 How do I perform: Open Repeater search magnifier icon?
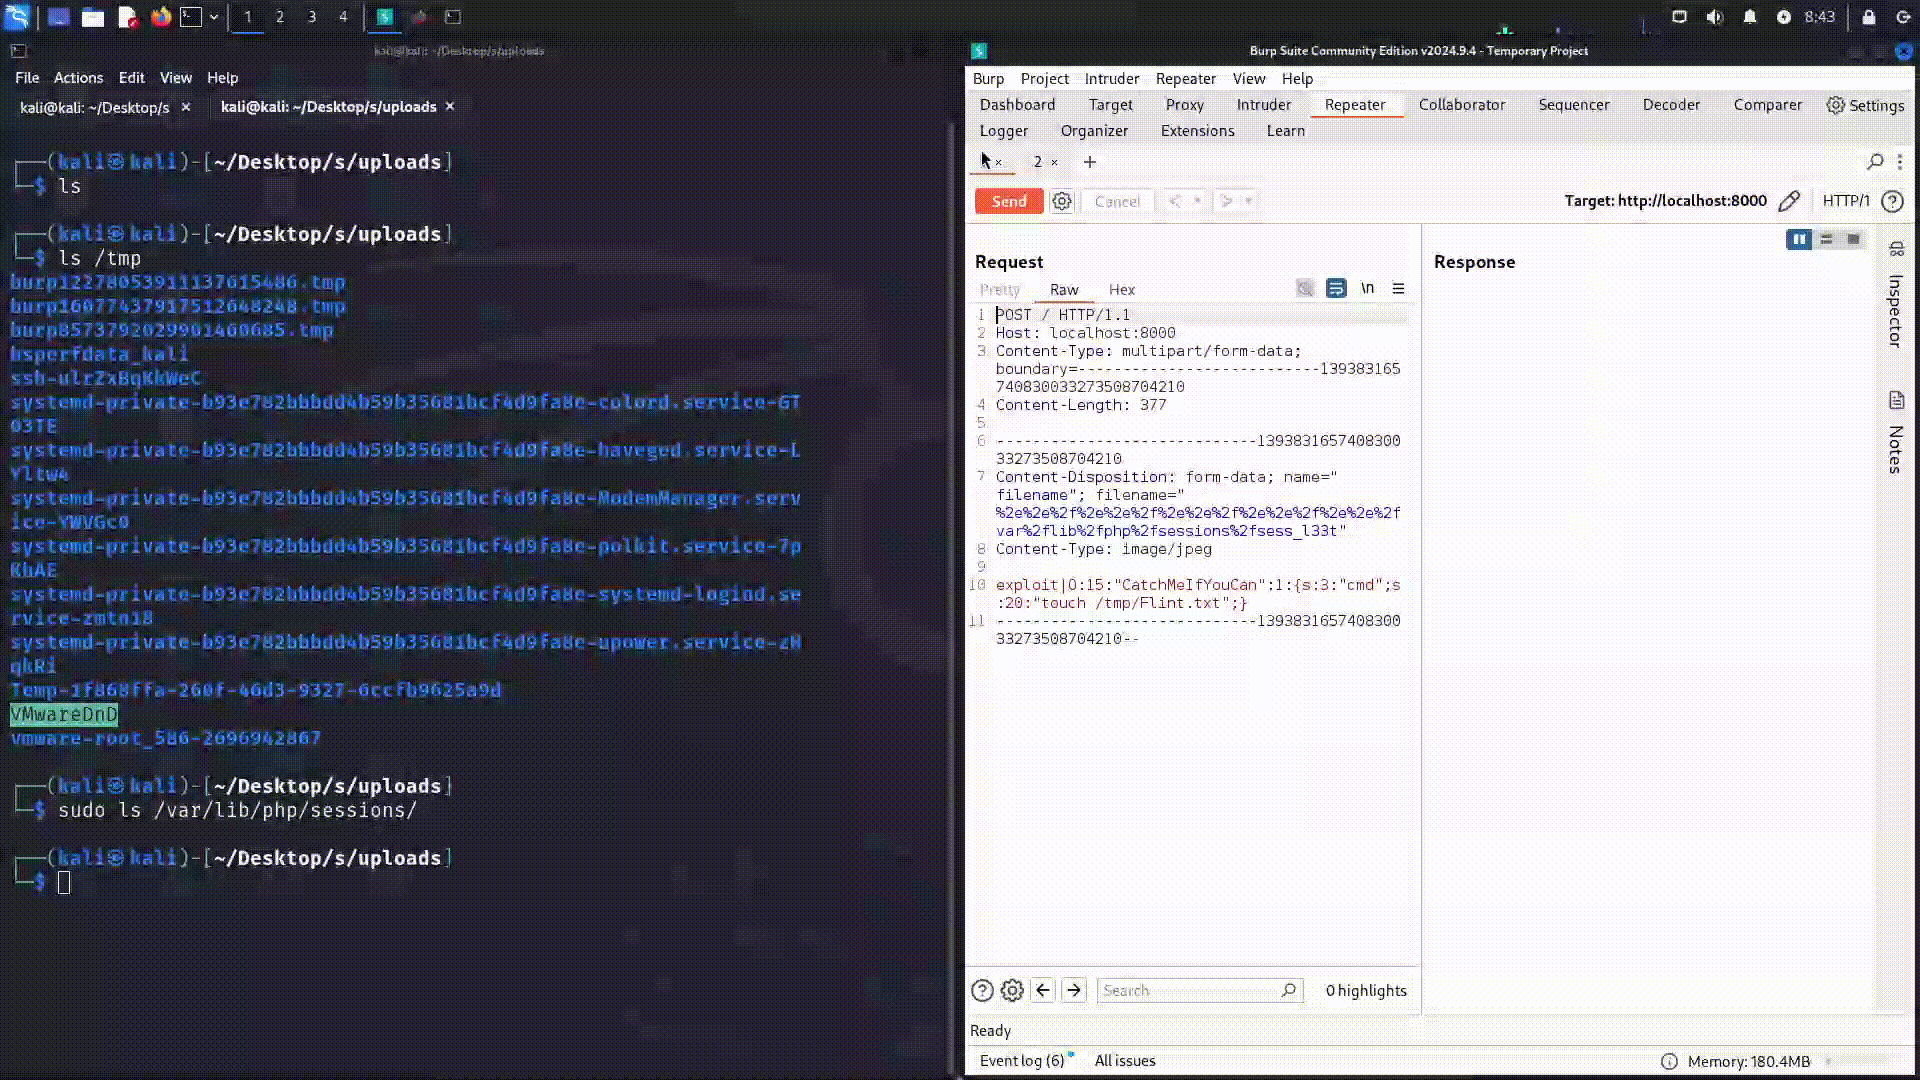1875,162
